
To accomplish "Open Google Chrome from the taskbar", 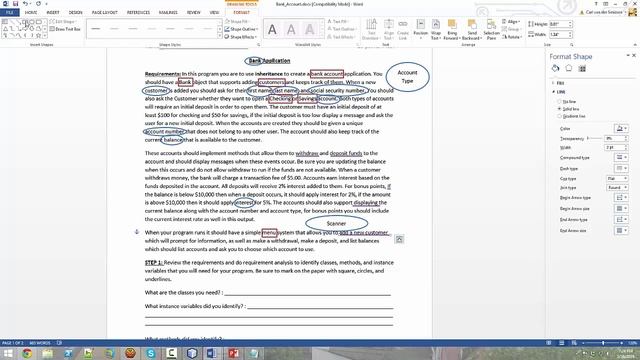I will pyautogui.click(x=27, y=353).
